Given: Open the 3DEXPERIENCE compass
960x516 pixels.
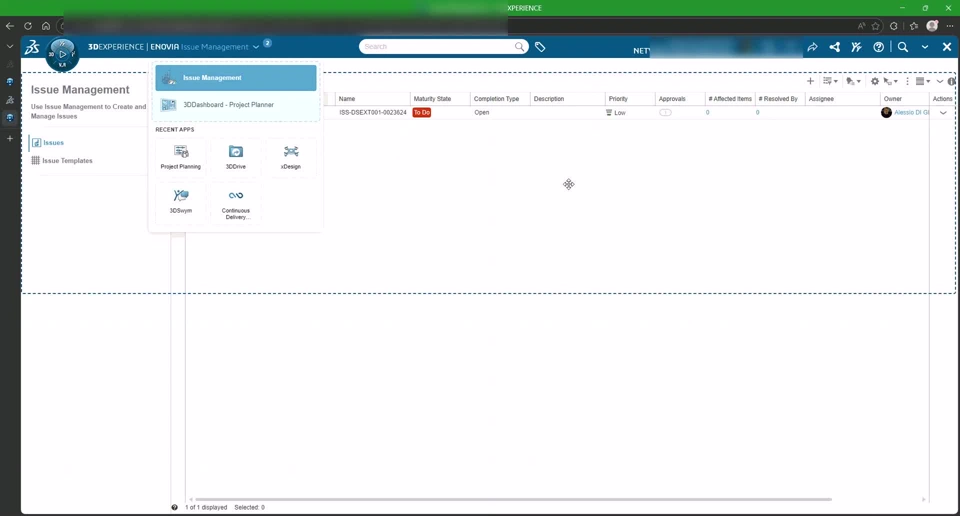Looking at the screenshot, I should coord(62,54).
